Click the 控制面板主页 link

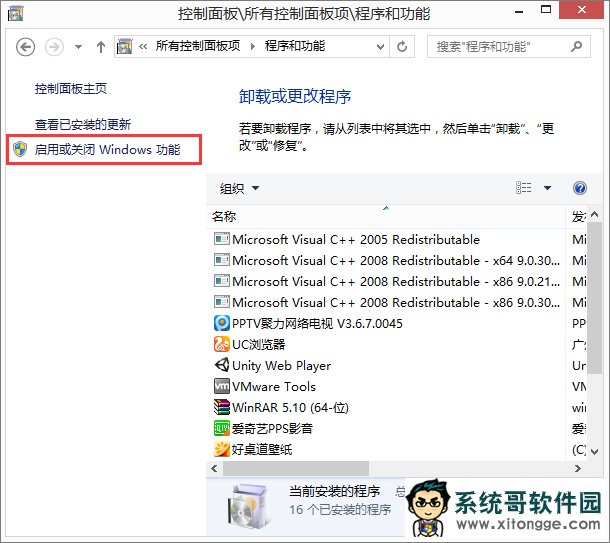[70, 89]
